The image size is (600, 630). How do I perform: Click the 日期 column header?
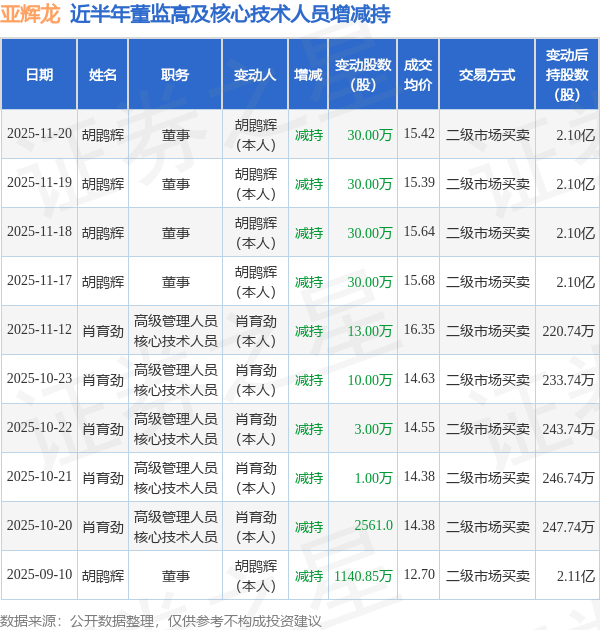tap(39, 75)
